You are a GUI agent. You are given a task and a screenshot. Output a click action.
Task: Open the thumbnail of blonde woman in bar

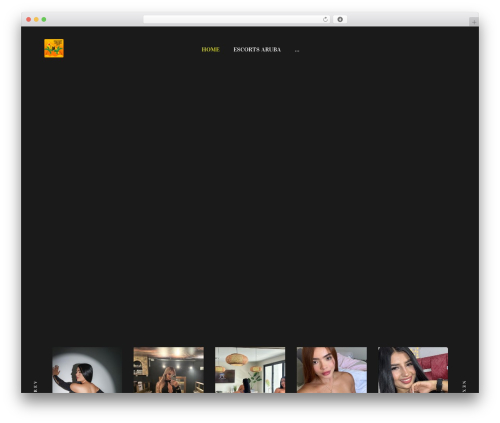tap(169, 370)
